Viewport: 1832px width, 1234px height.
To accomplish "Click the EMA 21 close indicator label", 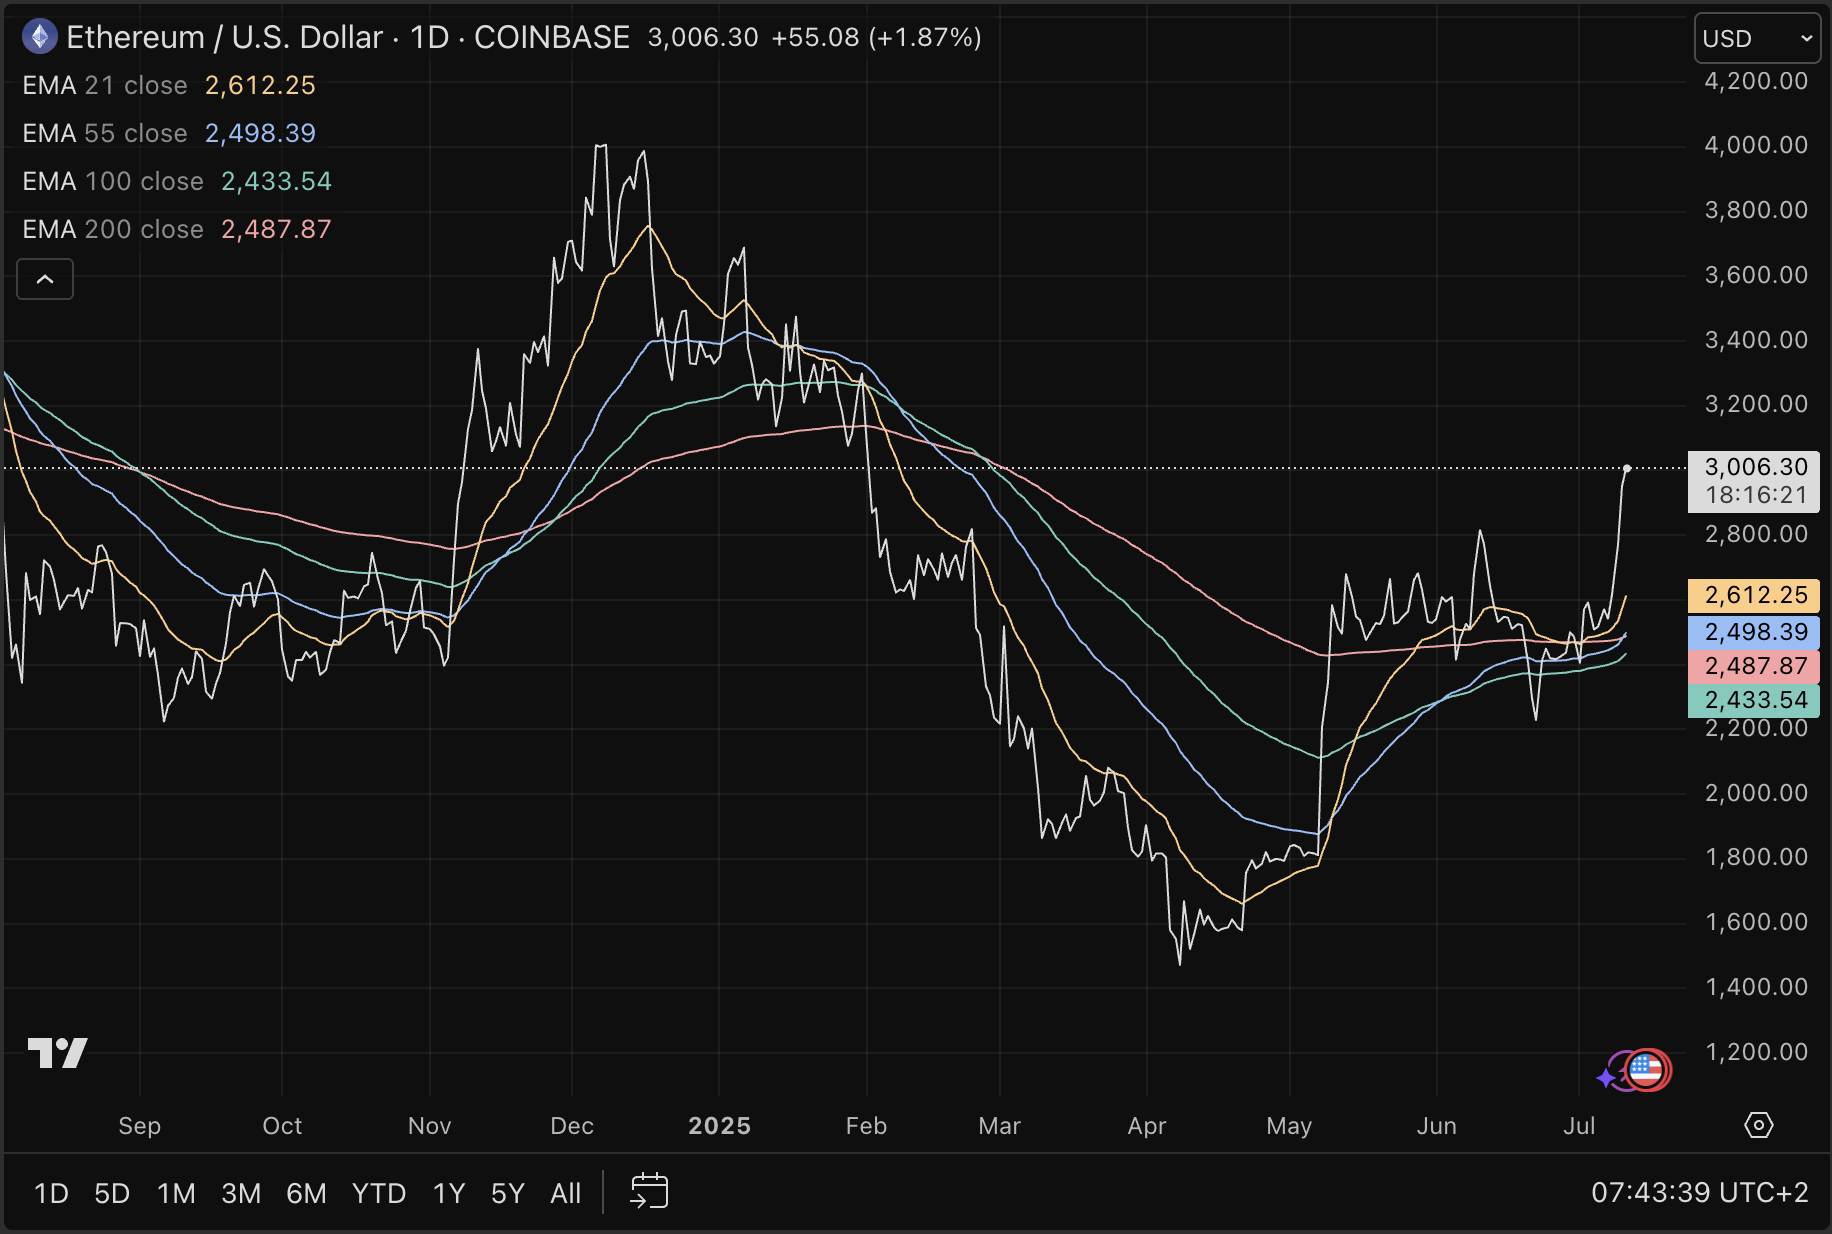I will (105, 86).
